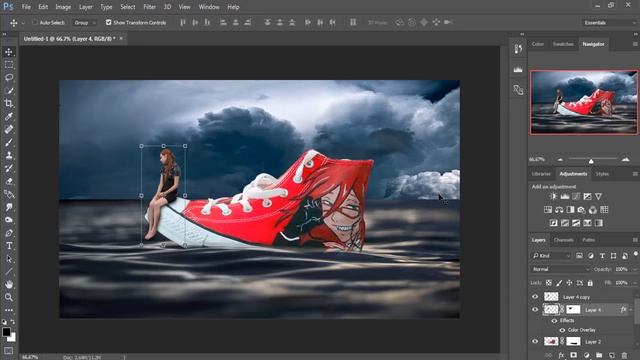
Task: Open the Opacity value dropdown arrow
Action: pos(634,269)
